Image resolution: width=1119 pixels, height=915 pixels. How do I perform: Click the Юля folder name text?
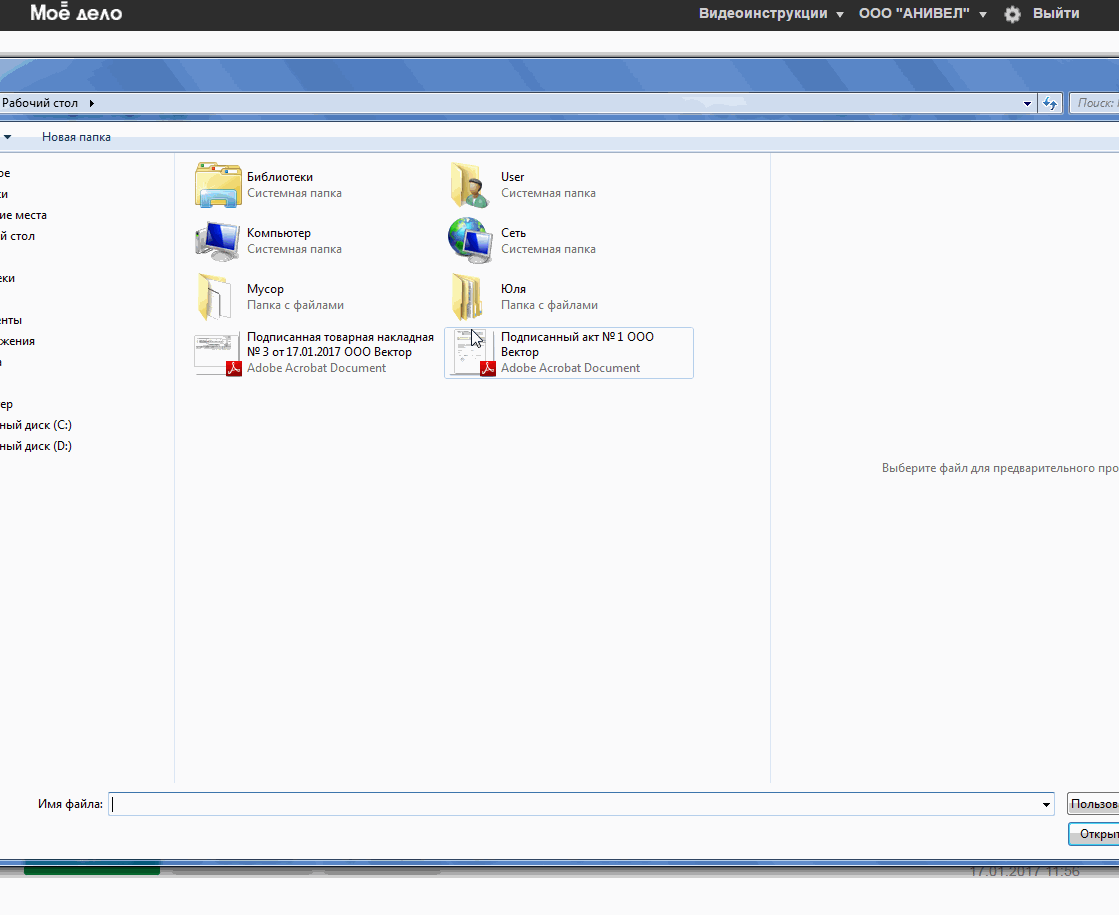point(513,289)
